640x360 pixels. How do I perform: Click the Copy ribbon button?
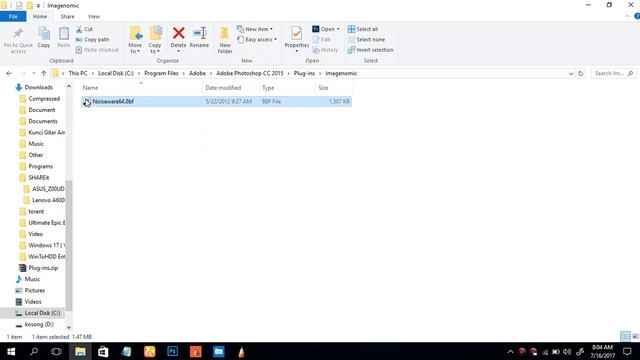[44, 38]
